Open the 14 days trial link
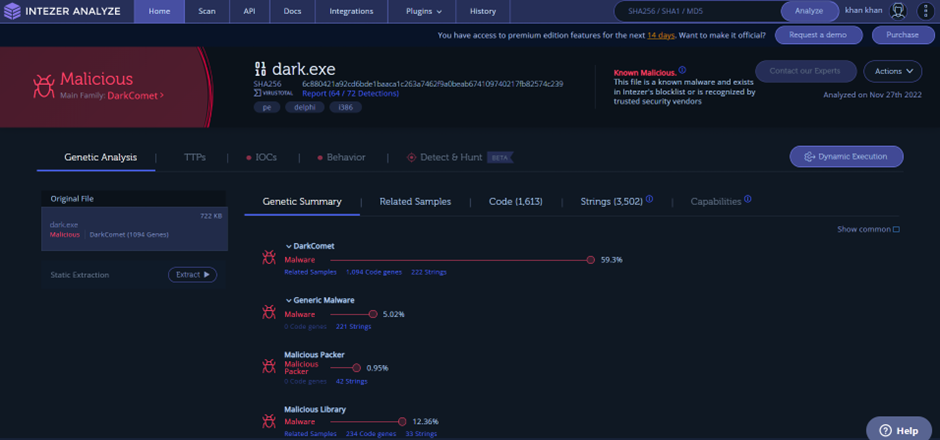Screen dimensions: 940x440 (x=661, y=35)
